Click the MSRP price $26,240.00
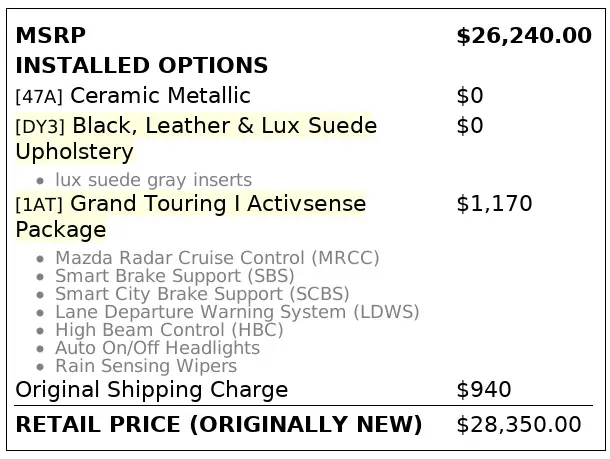 click(523, 36)
